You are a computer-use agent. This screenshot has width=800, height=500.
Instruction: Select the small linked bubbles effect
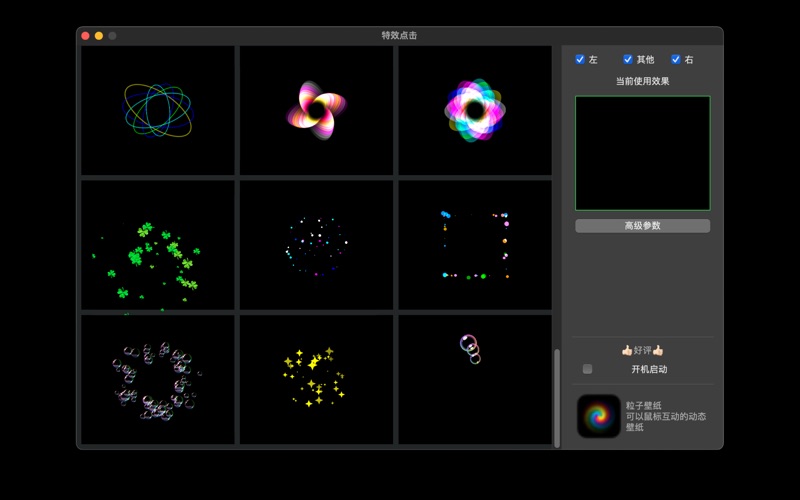[475, 380]
